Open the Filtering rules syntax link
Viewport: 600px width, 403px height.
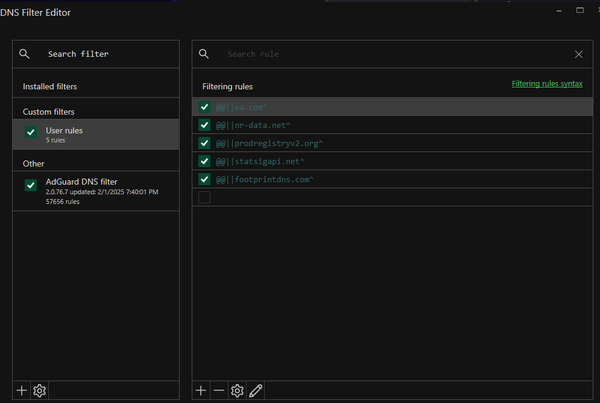(x=547, y=84)
